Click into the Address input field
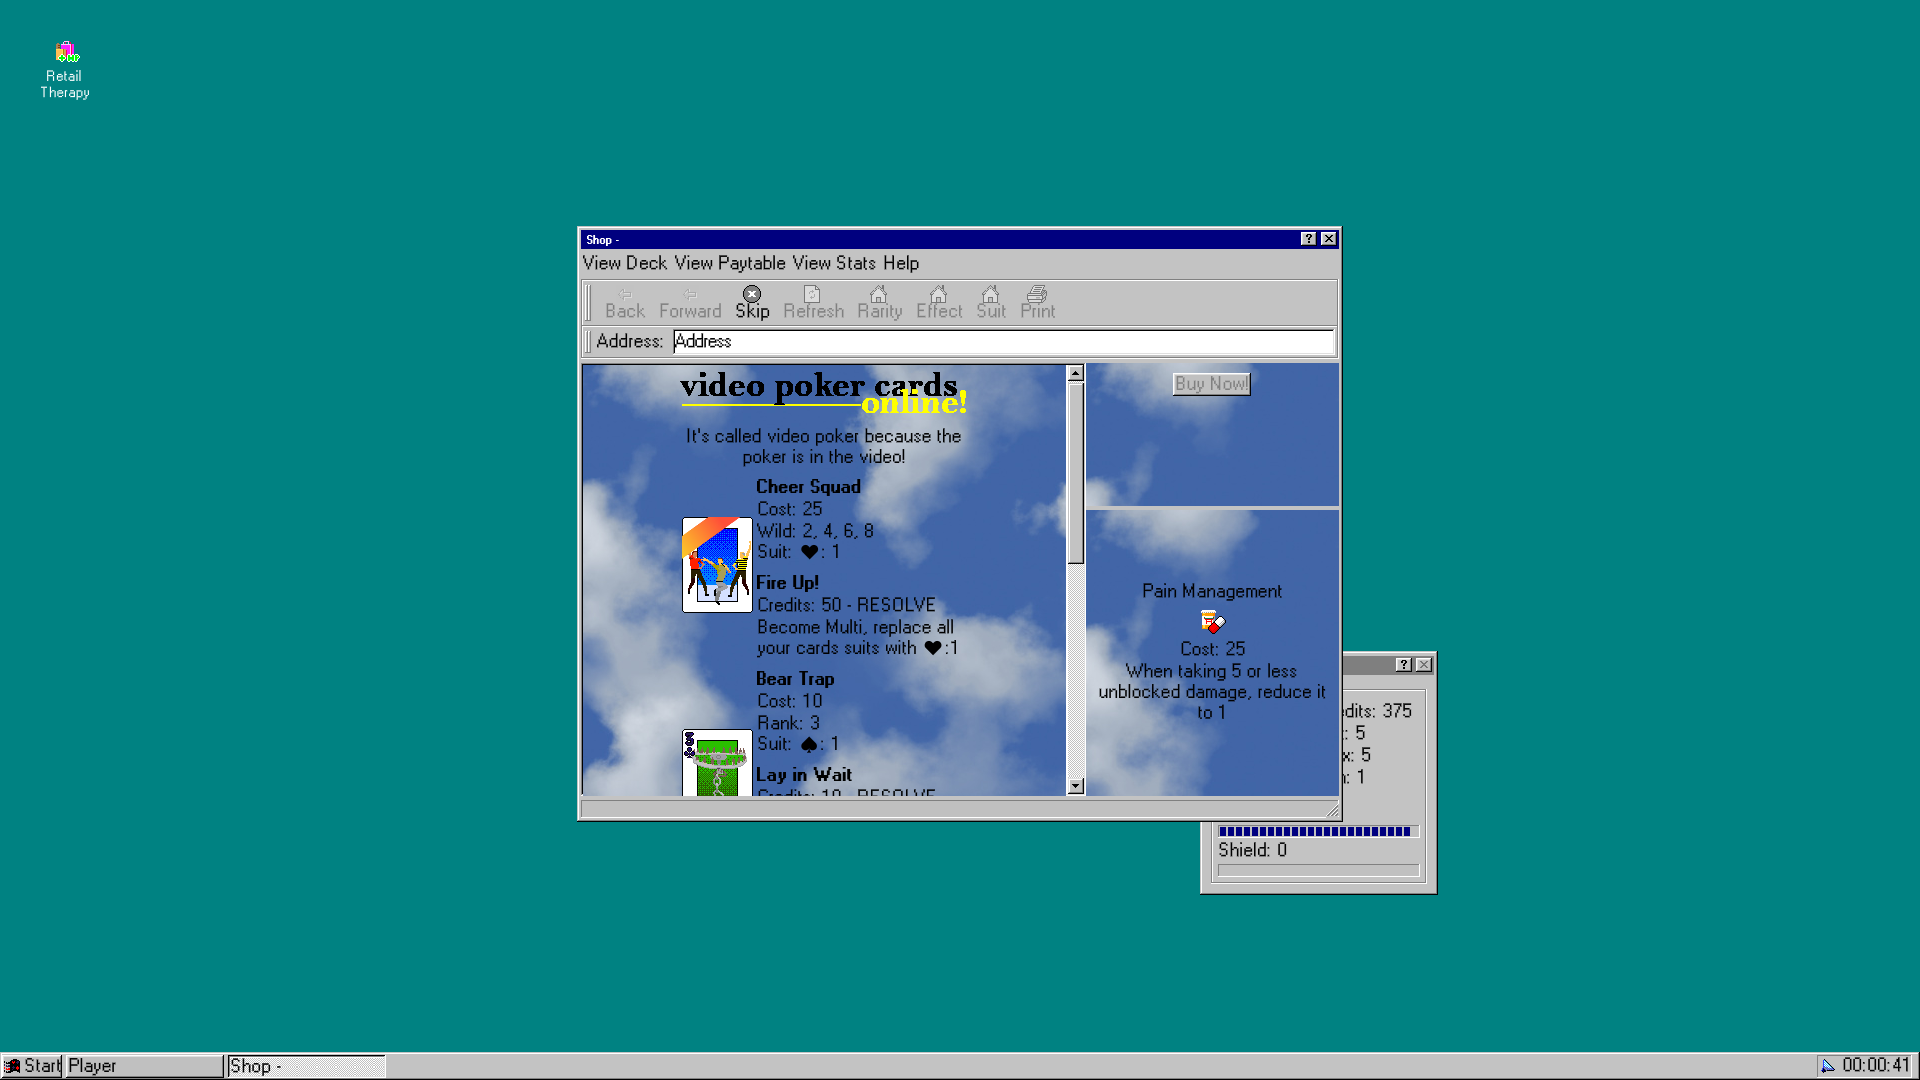The width and height of the screenshot is (1920, 1080). (1003, 342)
